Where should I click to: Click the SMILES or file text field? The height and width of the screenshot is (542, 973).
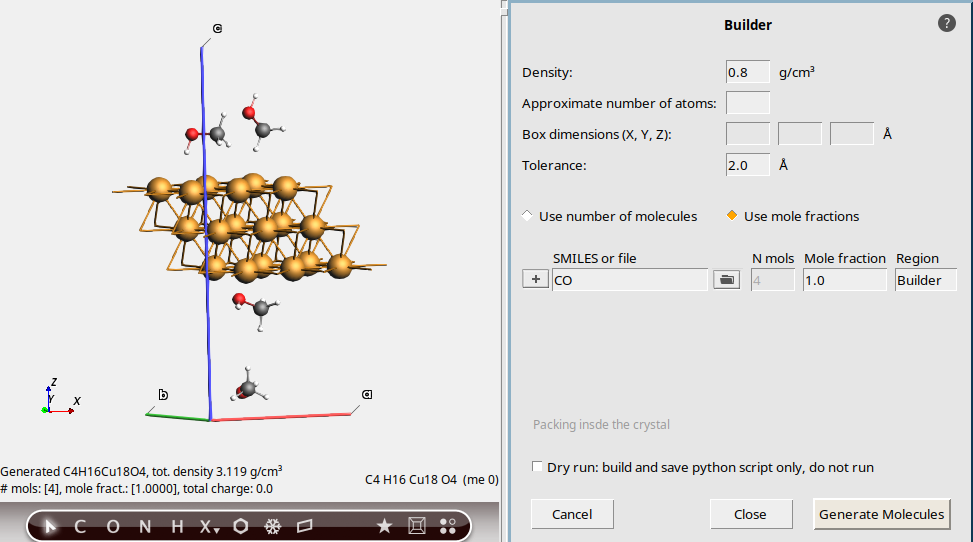pos(630,281)
